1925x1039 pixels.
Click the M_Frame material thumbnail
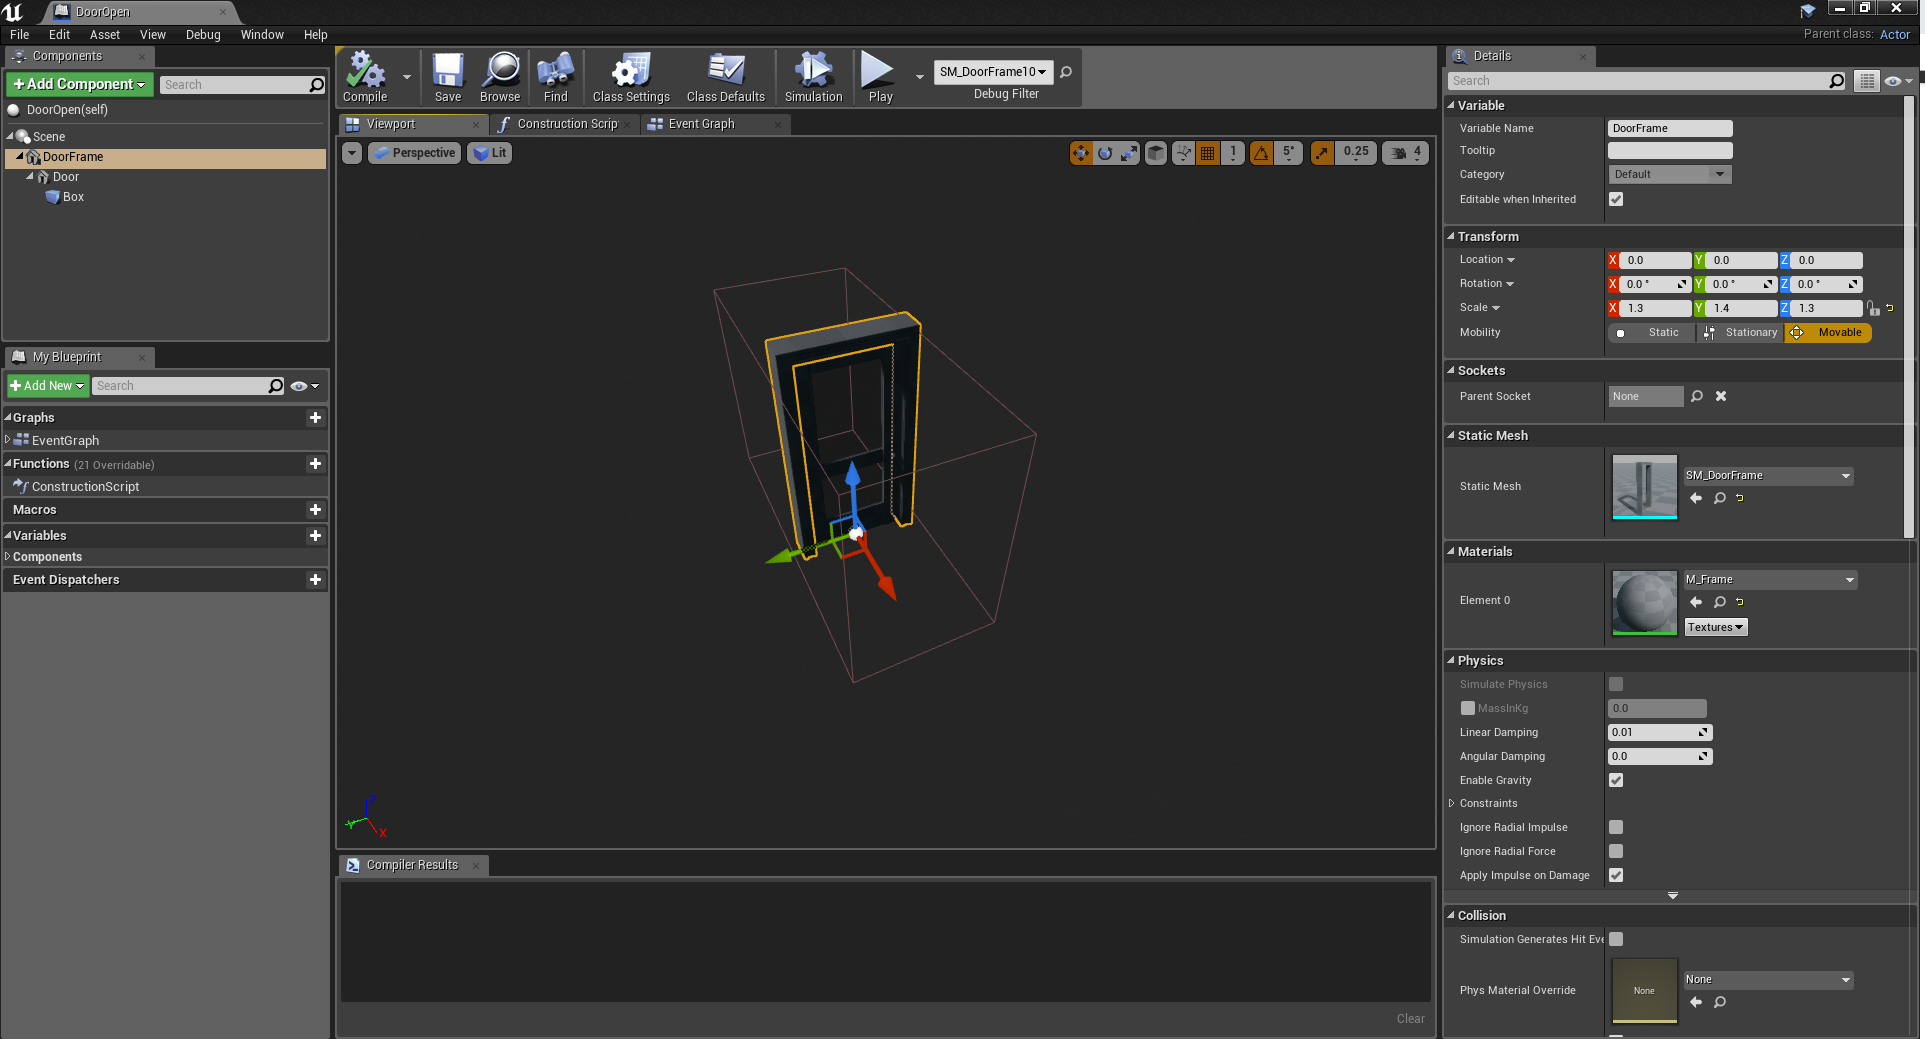point(1644,602)
